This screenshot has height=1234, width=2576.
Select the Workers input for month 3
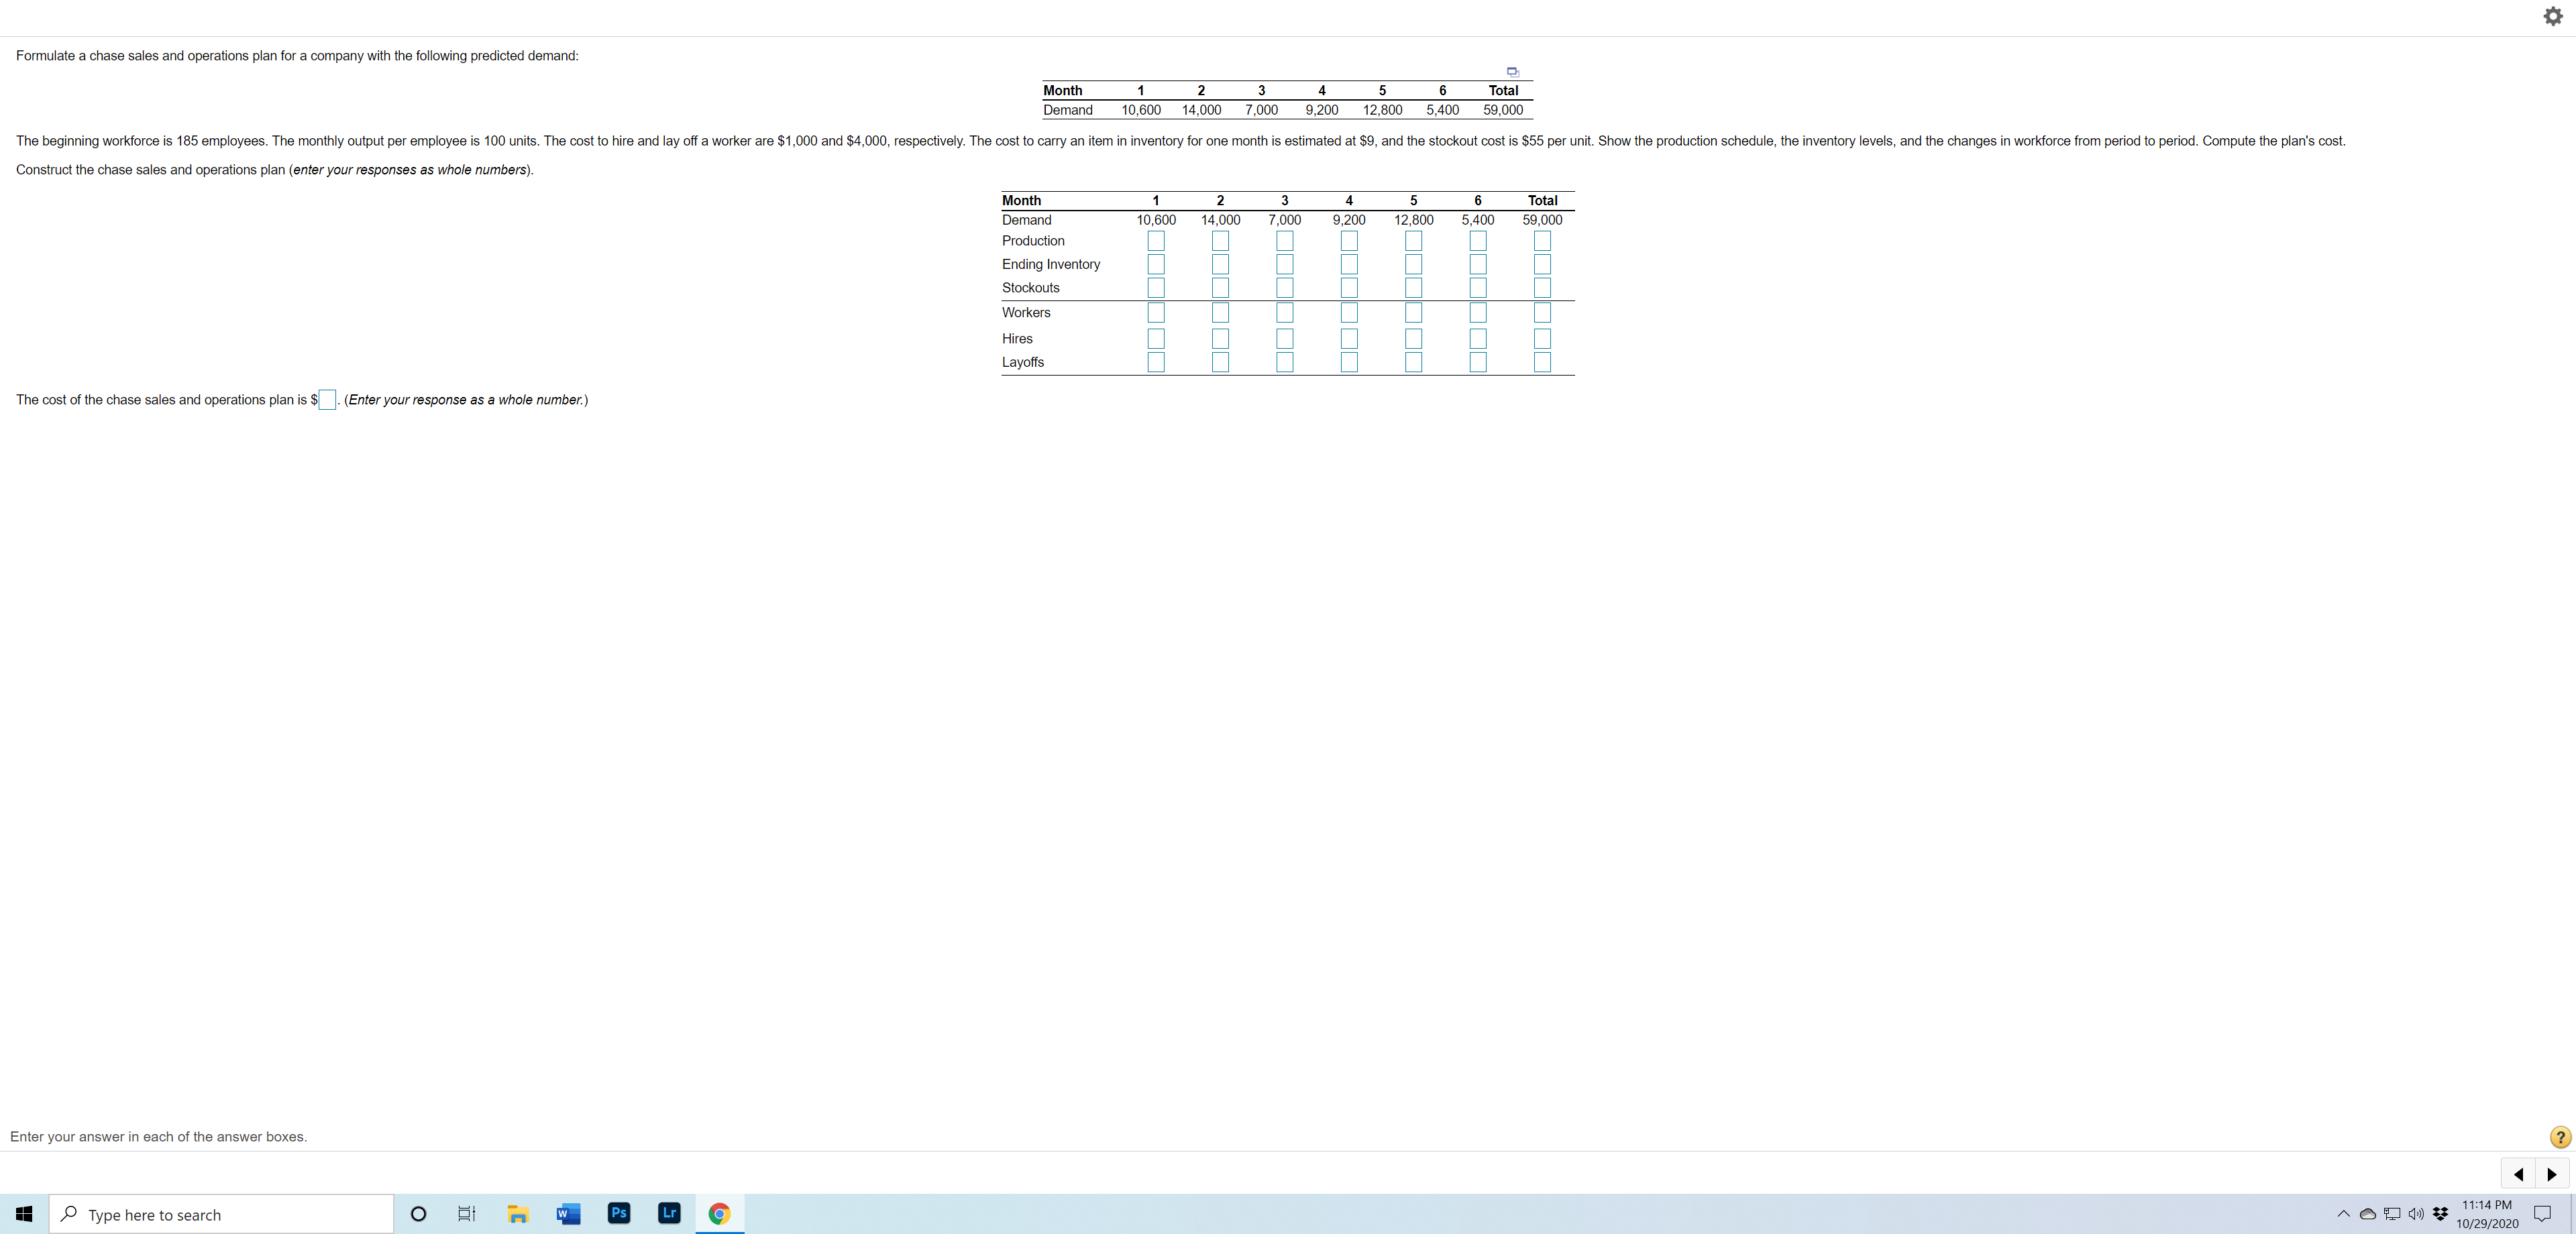click(1285, 313)
